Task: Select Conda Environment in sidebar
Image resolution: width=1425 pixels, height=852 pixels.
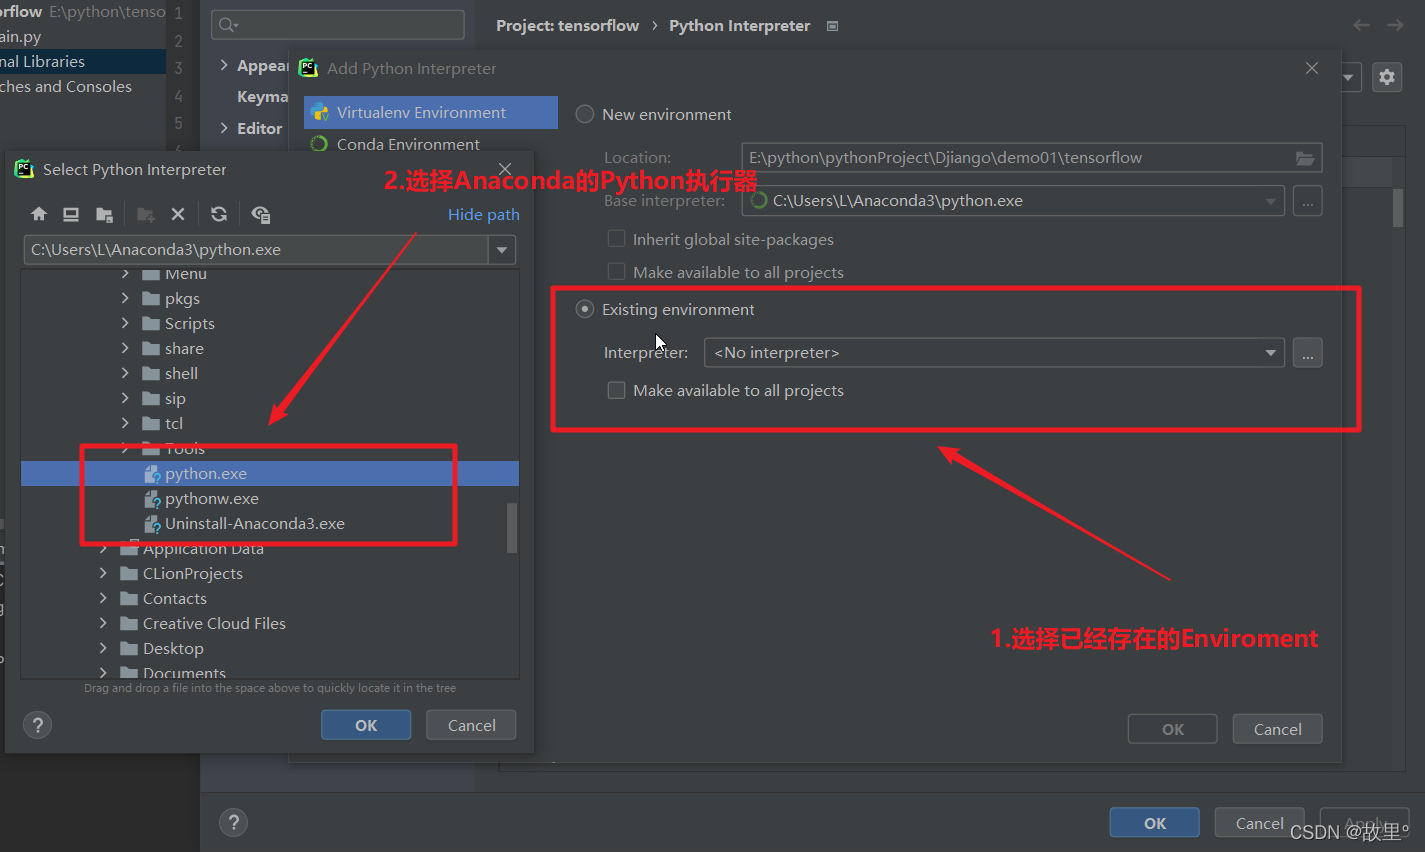Action: 431,144
